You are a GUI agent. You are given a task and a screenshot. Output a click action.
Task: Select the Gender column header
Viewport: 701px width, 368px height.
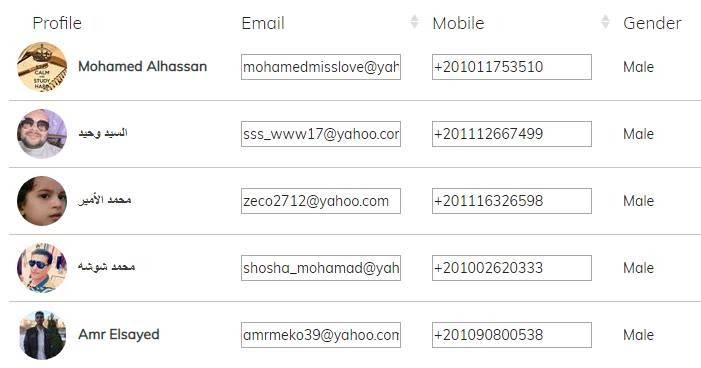point(652,23)
